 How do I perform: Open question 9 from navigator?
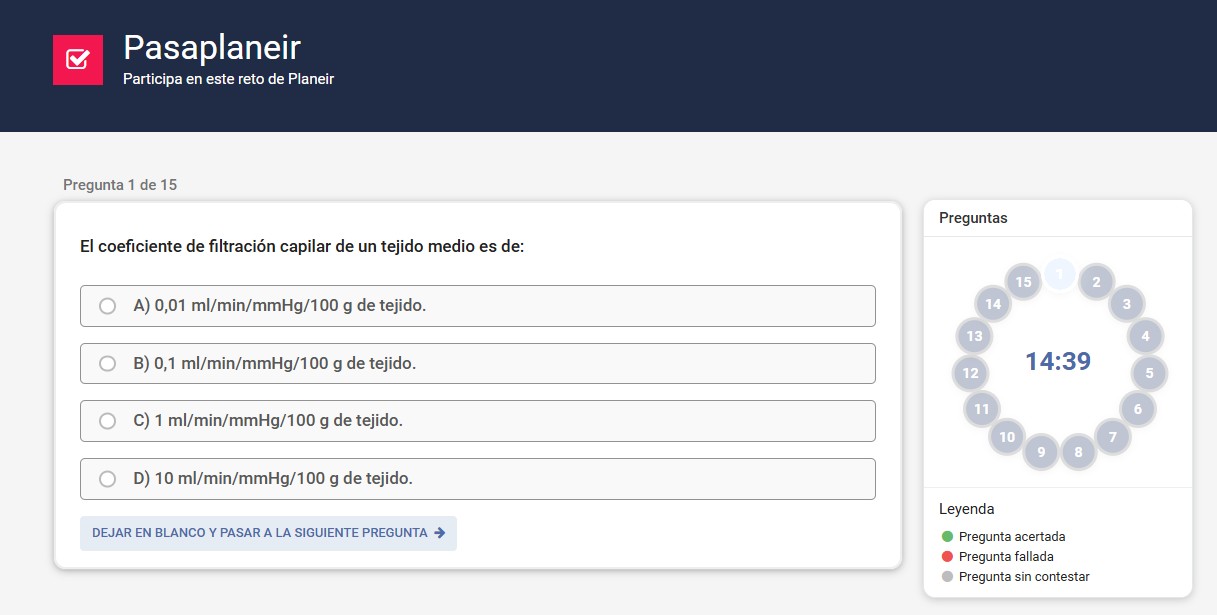[x=1041, y=452]
